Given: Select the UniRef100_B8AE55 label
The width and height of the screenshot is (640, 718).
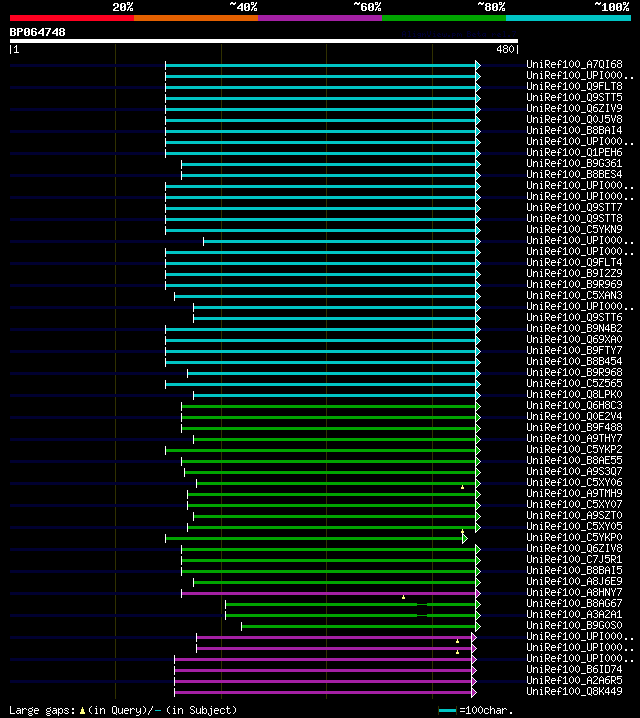Looking at the screenshot, I should 574,460.
